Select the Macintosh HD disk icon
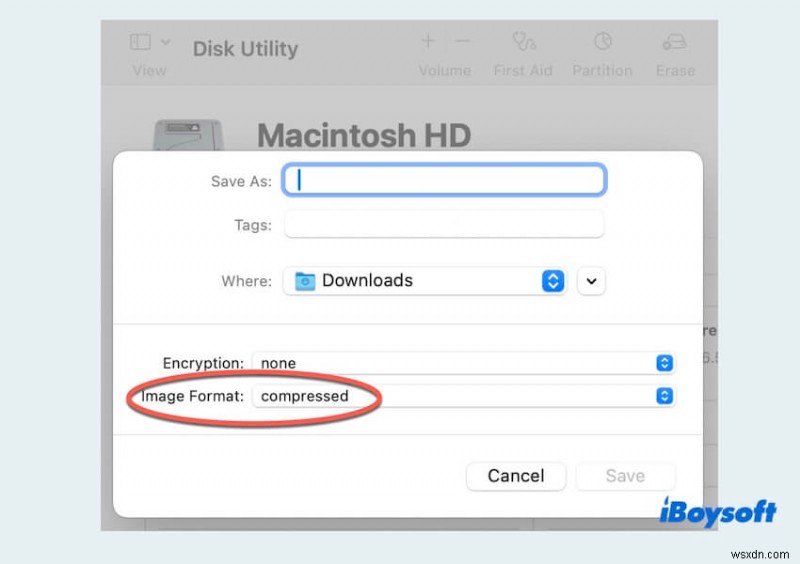Image resolution: width=800 pixels, height=564 pixels. (x=188, y=135)
